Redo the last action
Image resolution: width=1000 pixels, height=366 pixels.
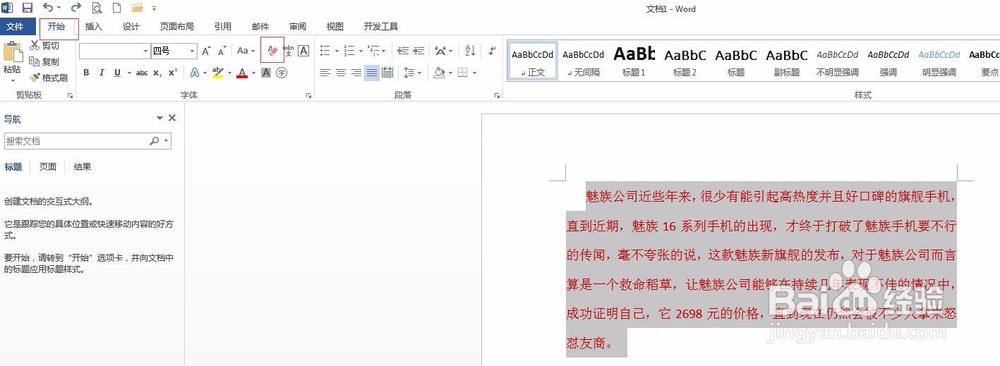click(x=76, y=8)
